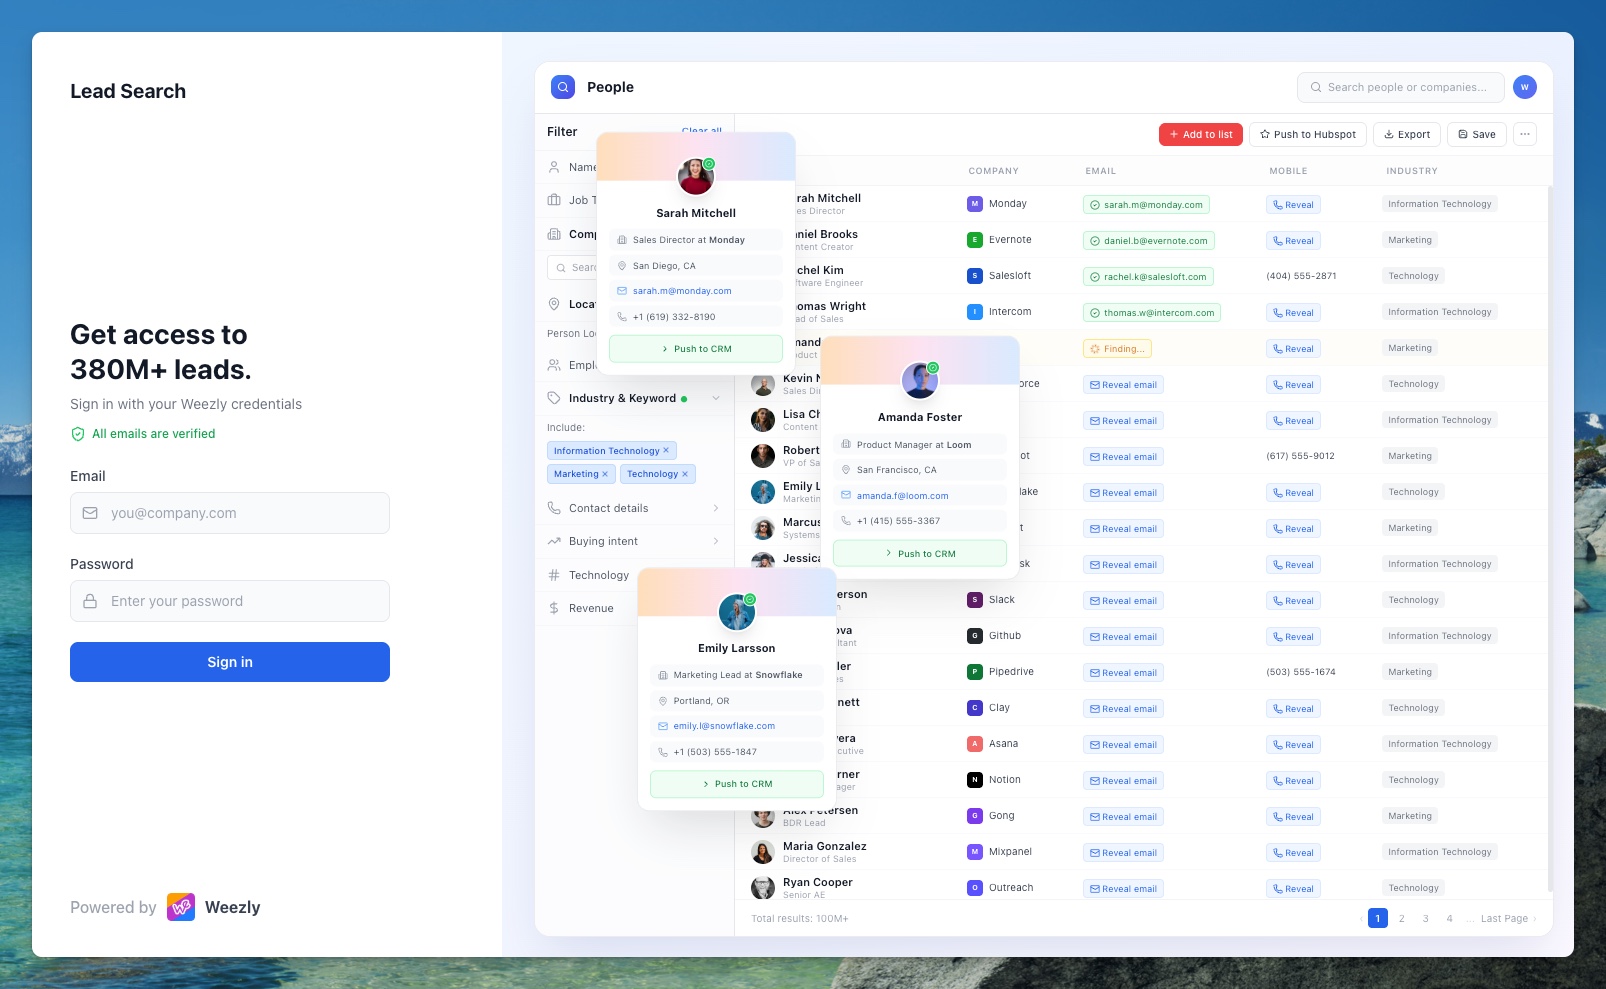Viewport: 1606px width, 989px height.
Task: Click Maria Gonzalez's avatar in the list
Action: pos(763,852)
